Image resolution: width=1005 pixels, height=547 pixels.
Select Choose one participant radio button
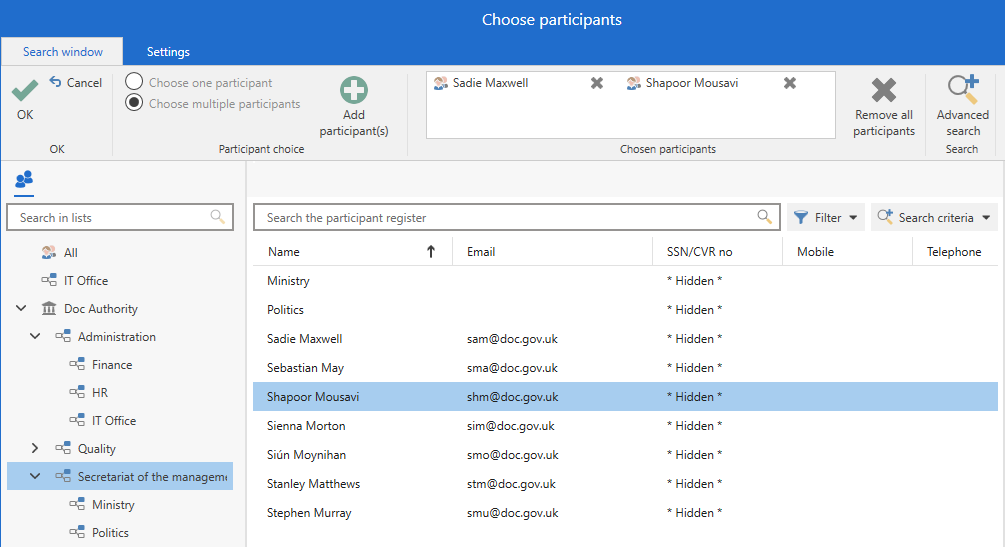tap(134, 81)
